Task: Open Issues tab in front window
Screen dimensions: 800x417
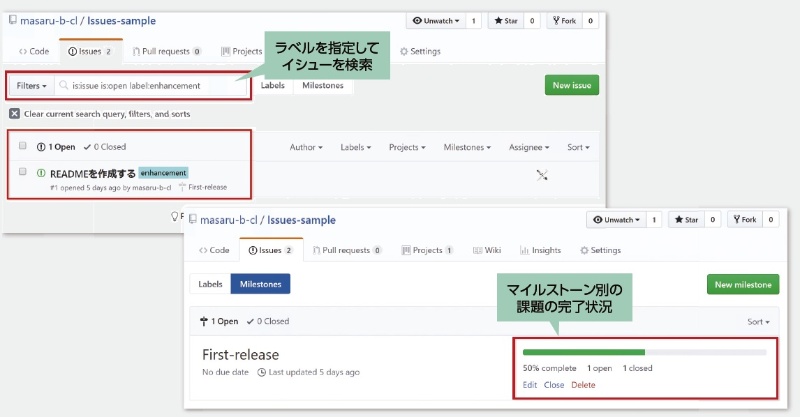Action: tap(270, 251)
